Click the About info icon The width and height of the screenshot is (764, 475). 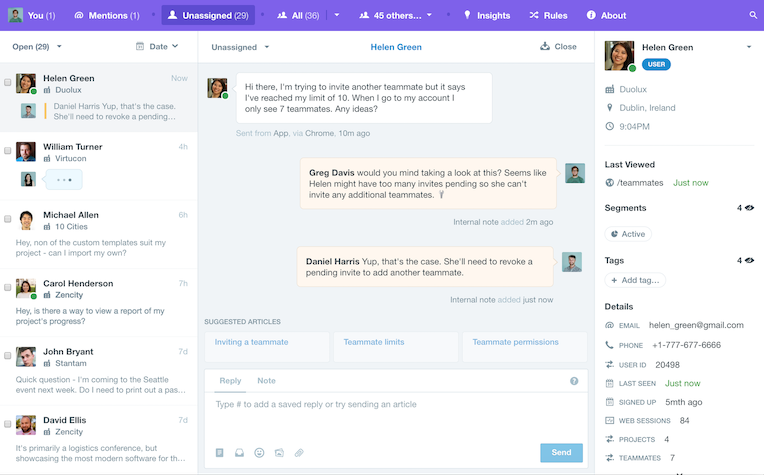click(x=591, y=15)
